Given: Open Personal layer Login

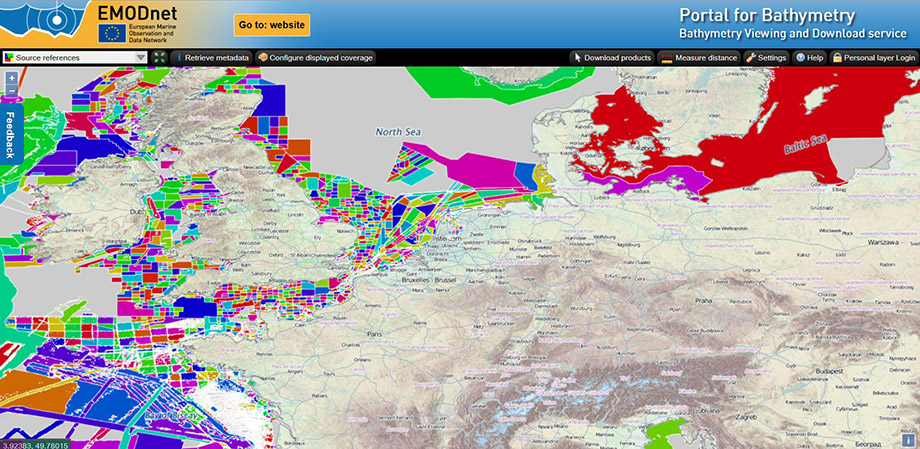Looking at the screenshot, I should tap(873, 58).
